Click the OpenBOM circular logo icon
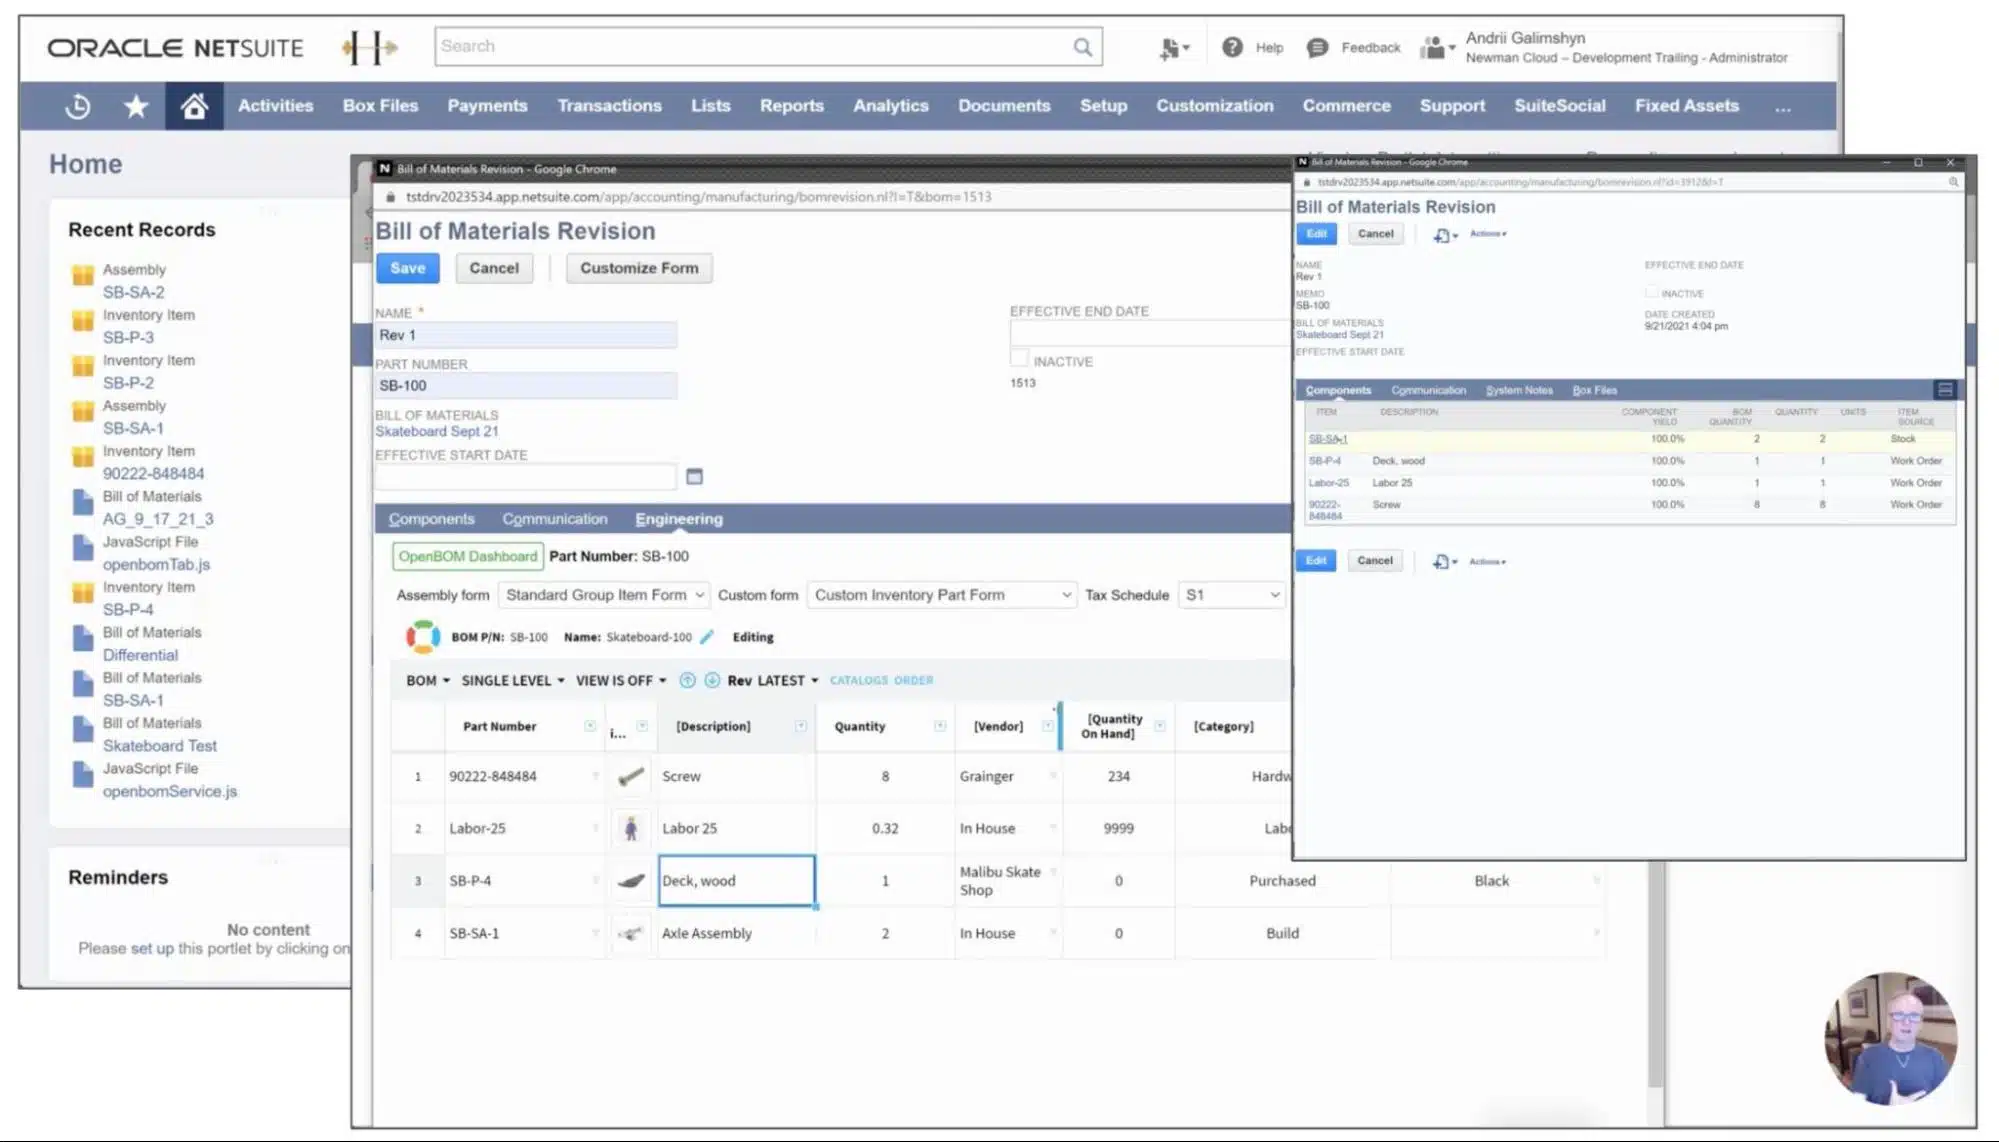 [x=423, y=636]
